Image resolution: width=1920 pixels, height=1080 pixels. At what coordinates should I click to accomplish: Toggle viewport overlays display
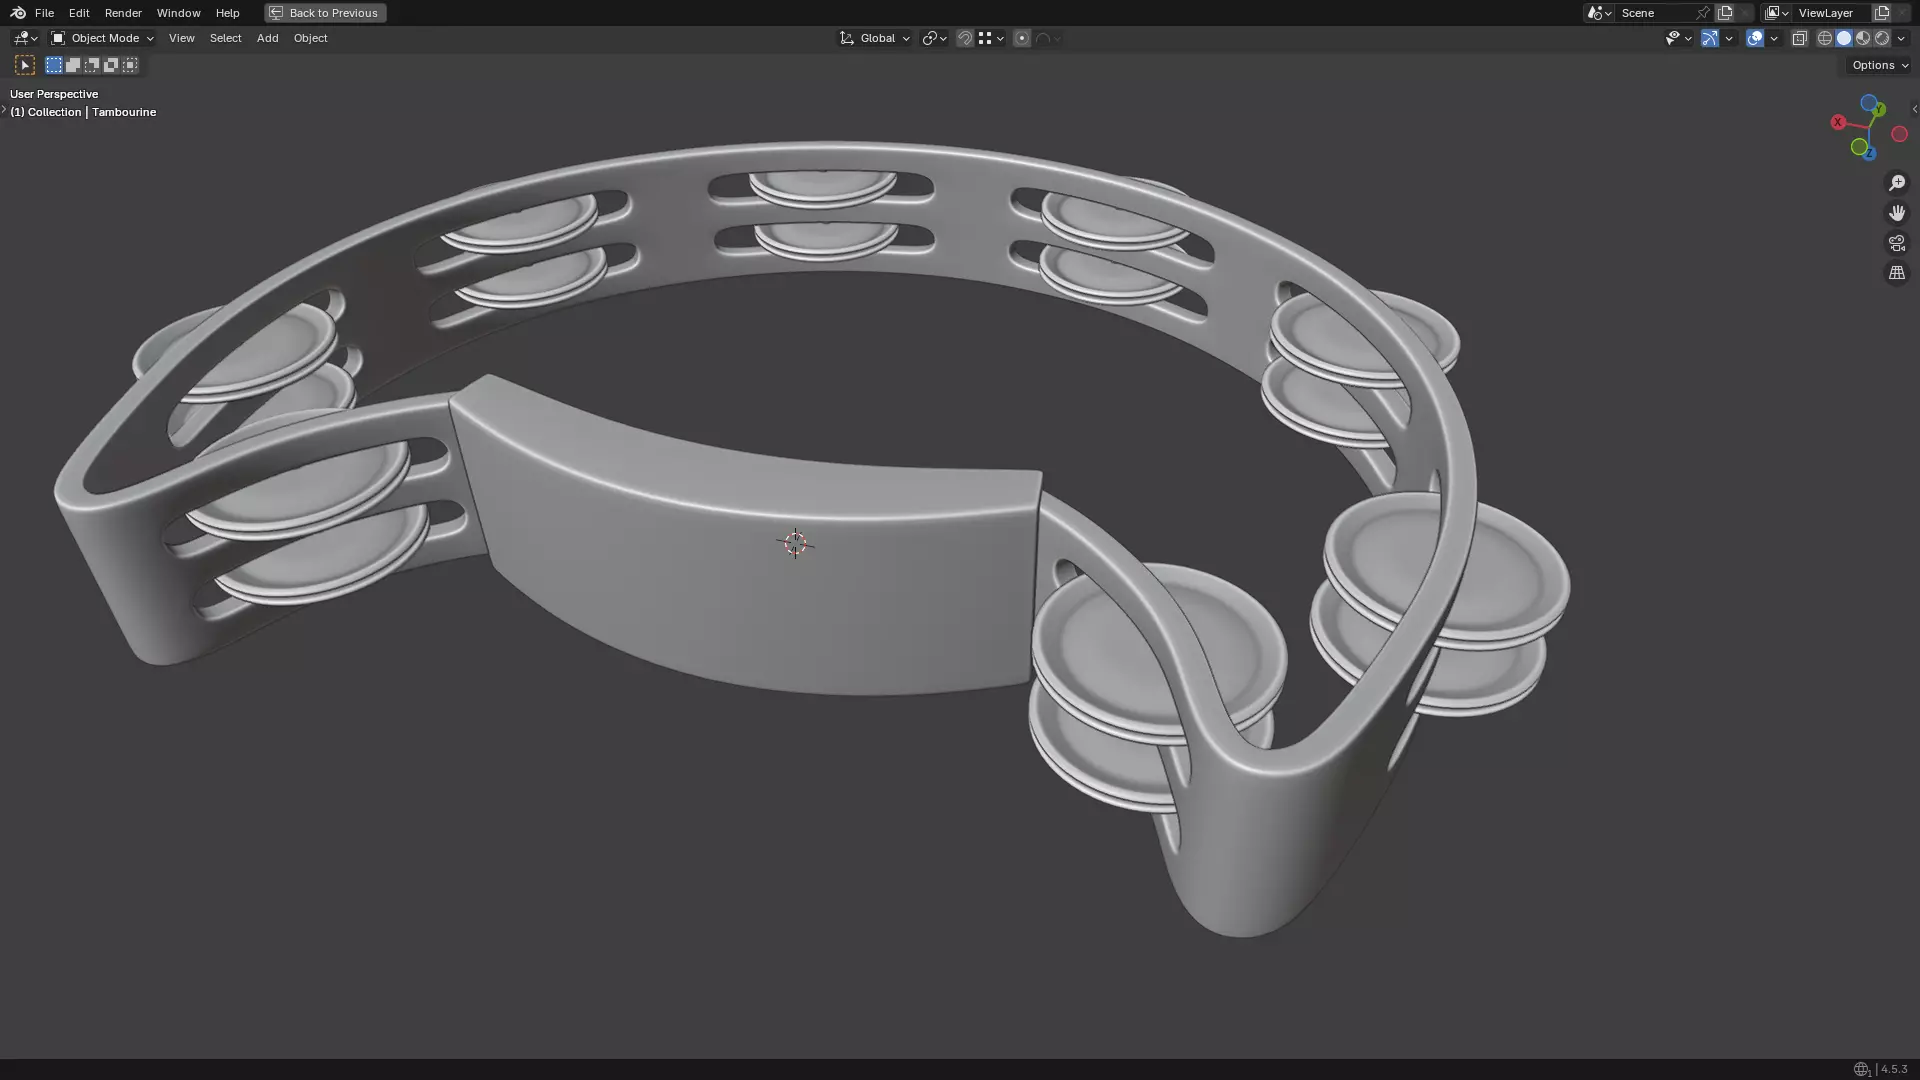(1755, 38)
